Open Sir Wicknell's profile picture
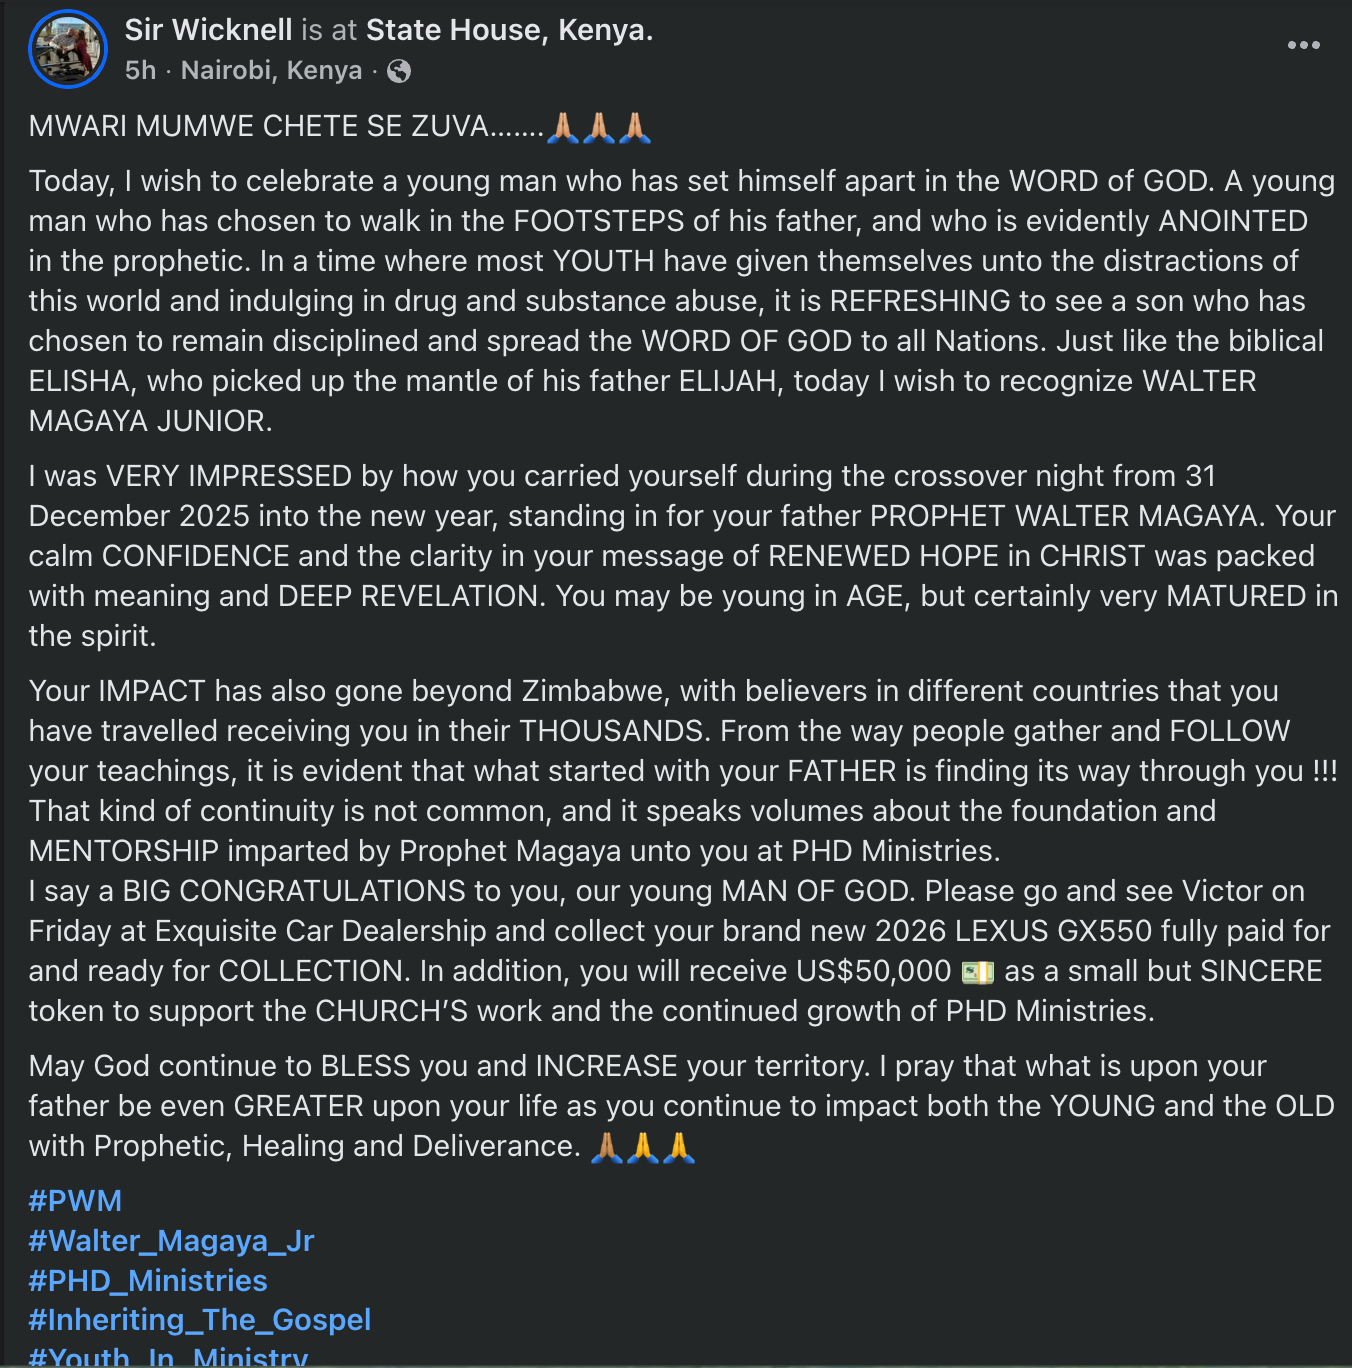 pos(68,49)
